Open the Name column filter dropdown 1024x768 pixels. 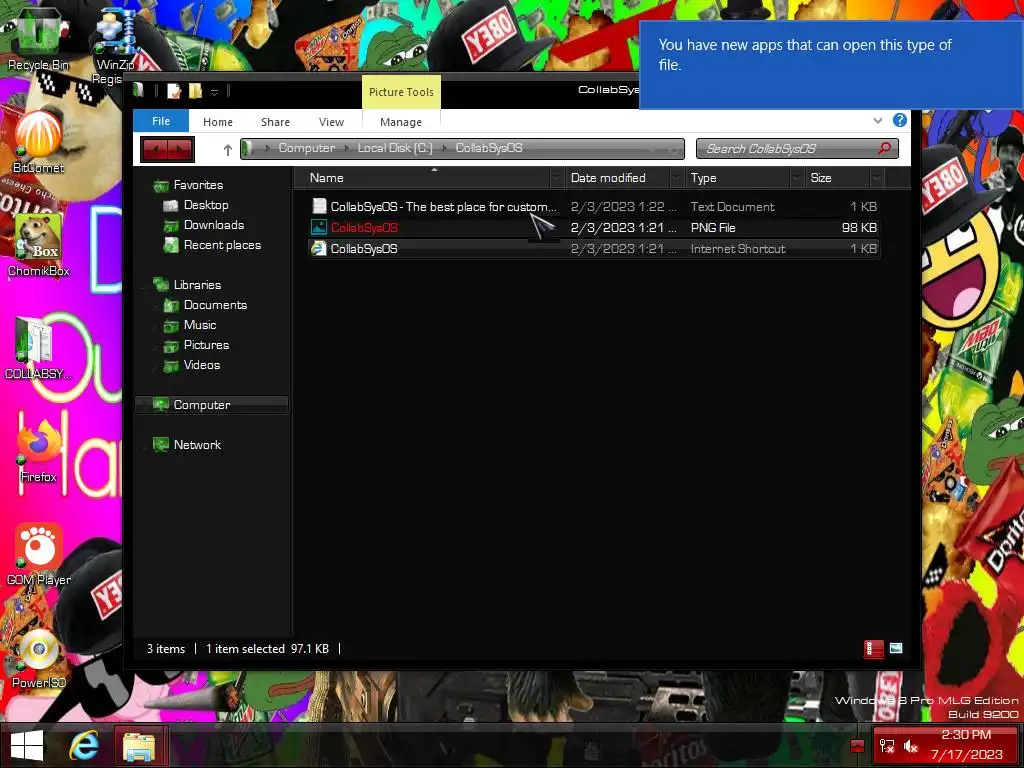tap(557, 178)
